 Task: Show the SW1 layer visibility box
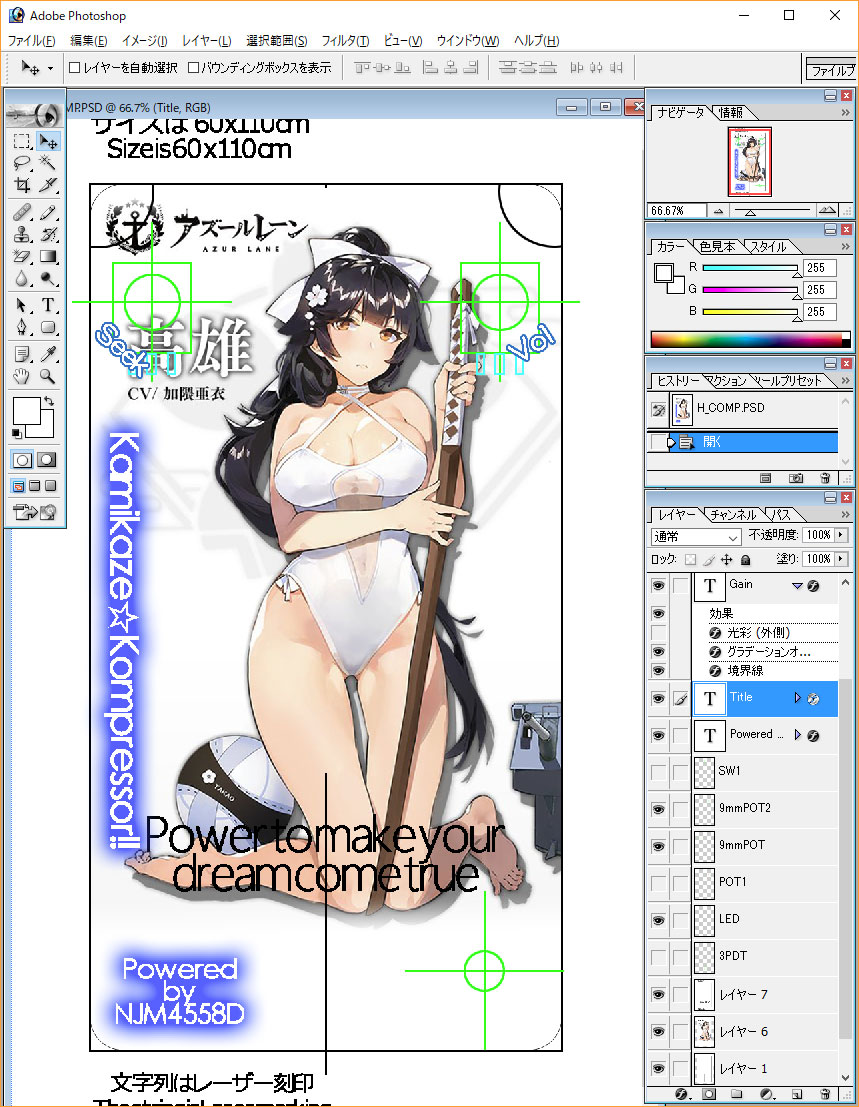pos(659,772)
